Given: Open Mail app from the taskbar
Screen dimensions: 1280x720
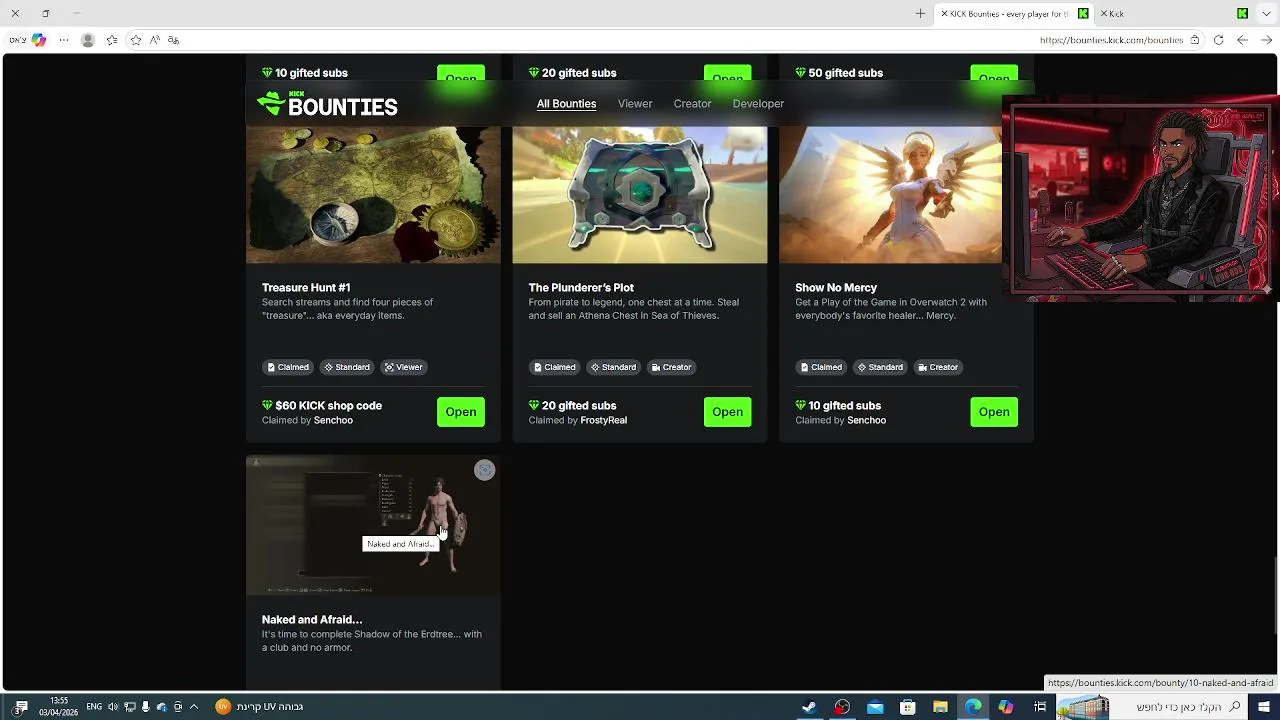Looking at the screenshot, I should [x=875, y=707].
